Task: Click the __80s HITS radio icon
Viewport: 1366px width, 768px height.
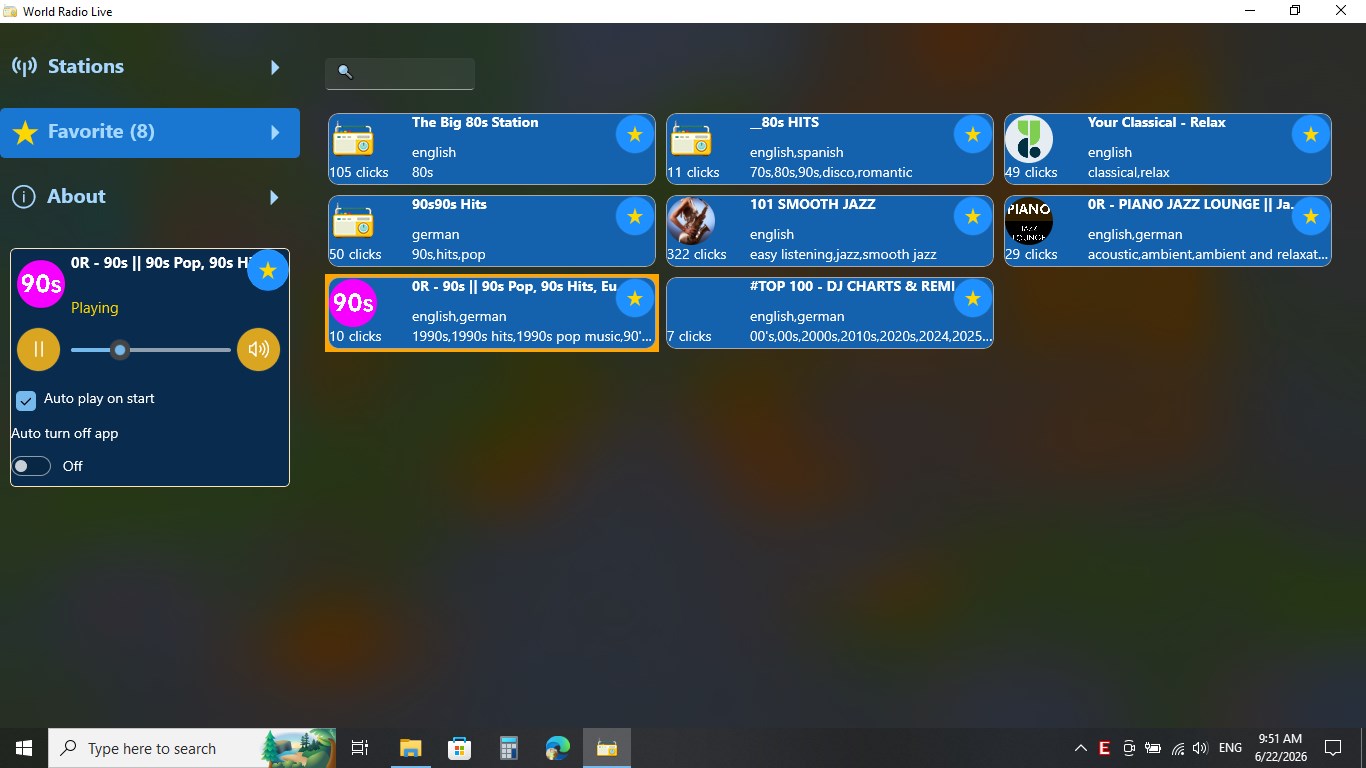Action: tap(691, 140)
